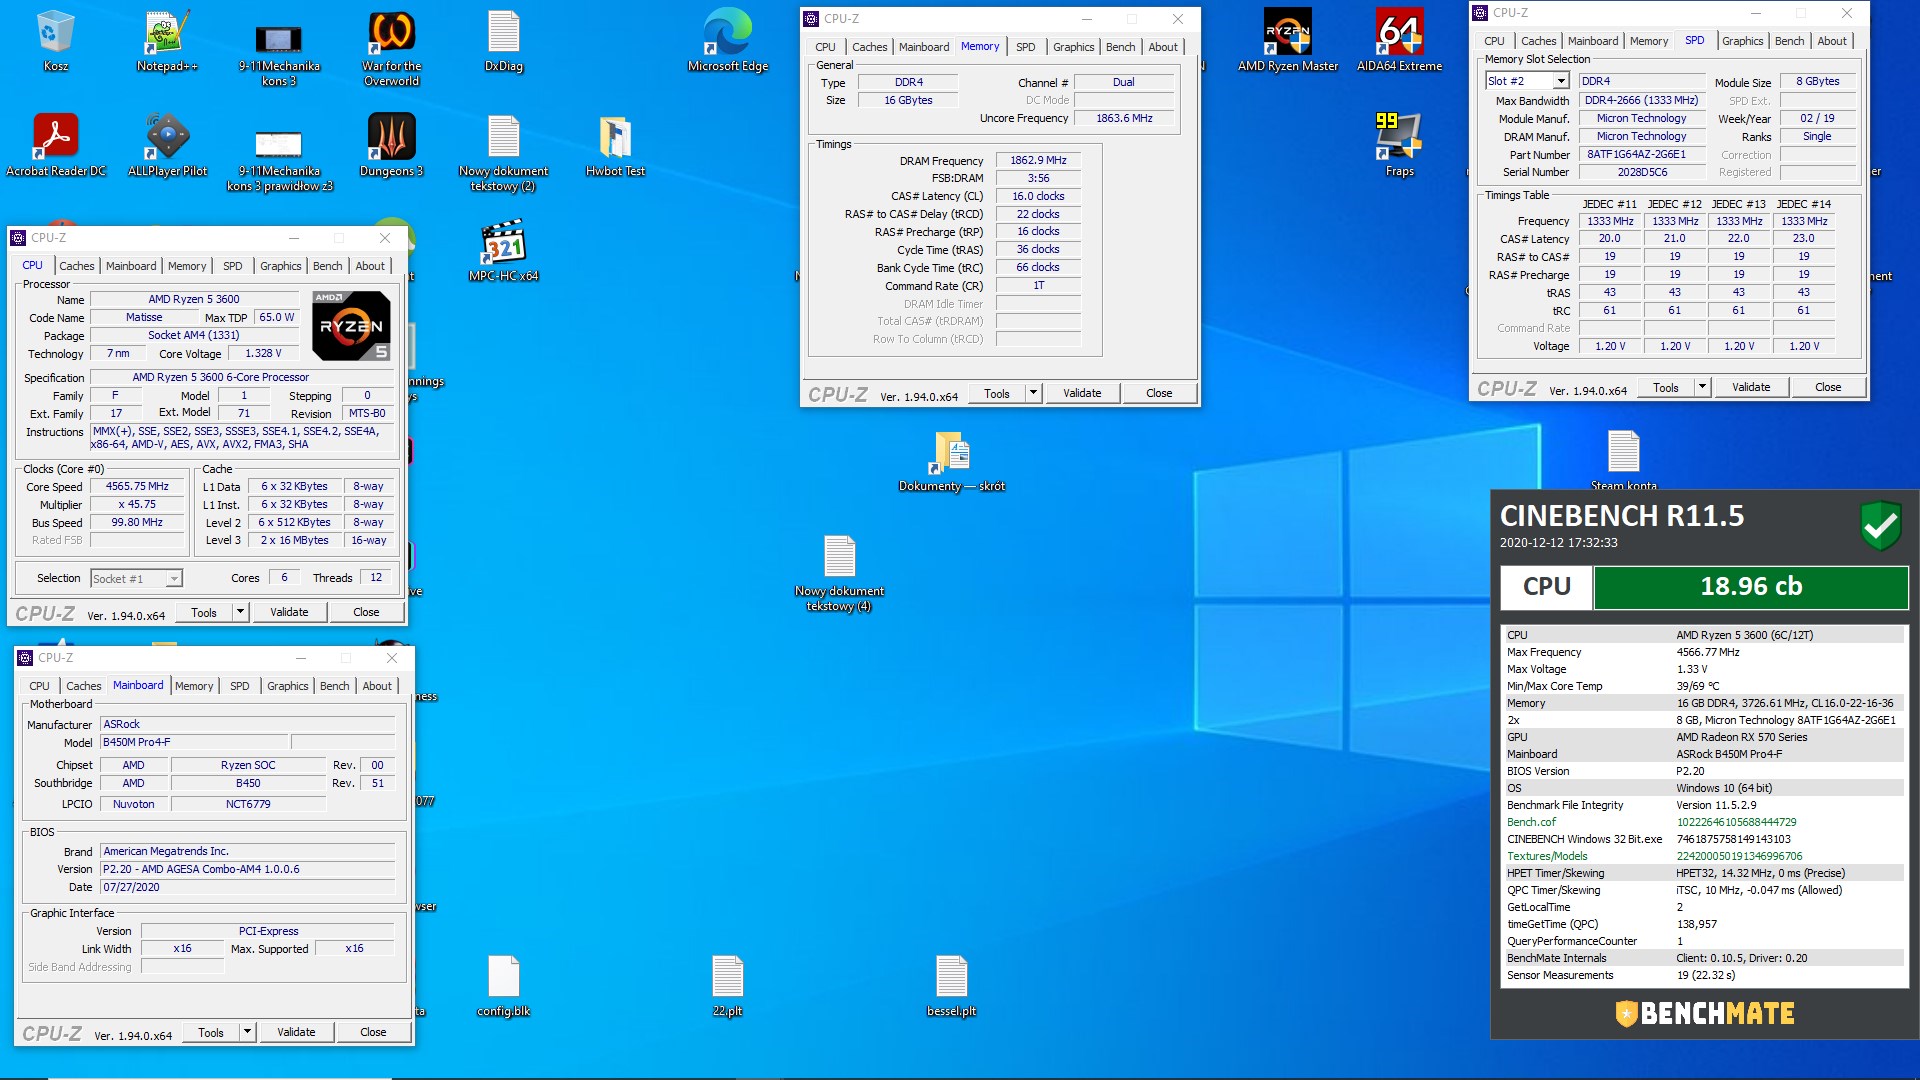Open the config.blk file icon
This screenshot has height=1080, width=1920.
503,986
